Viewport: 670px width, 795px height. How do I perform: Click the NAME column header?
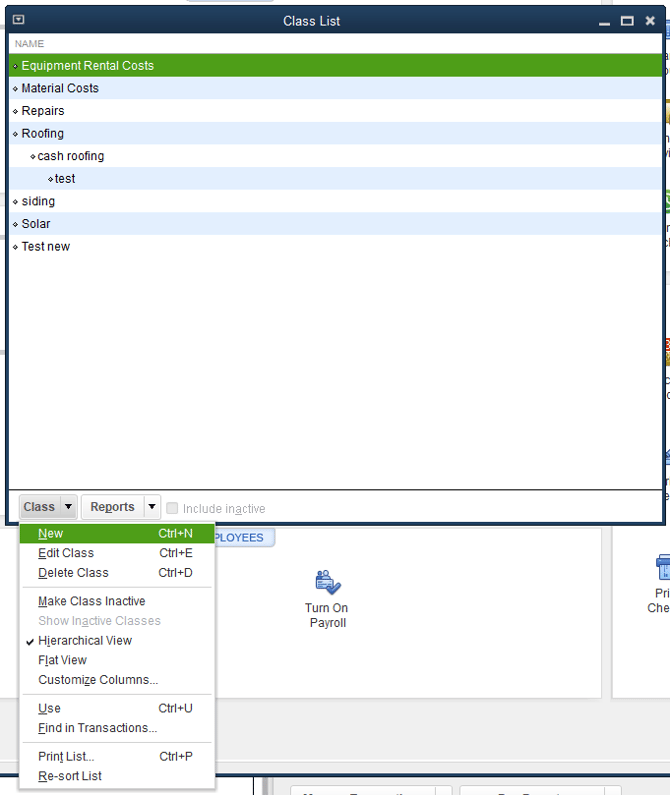coord(30,44)
